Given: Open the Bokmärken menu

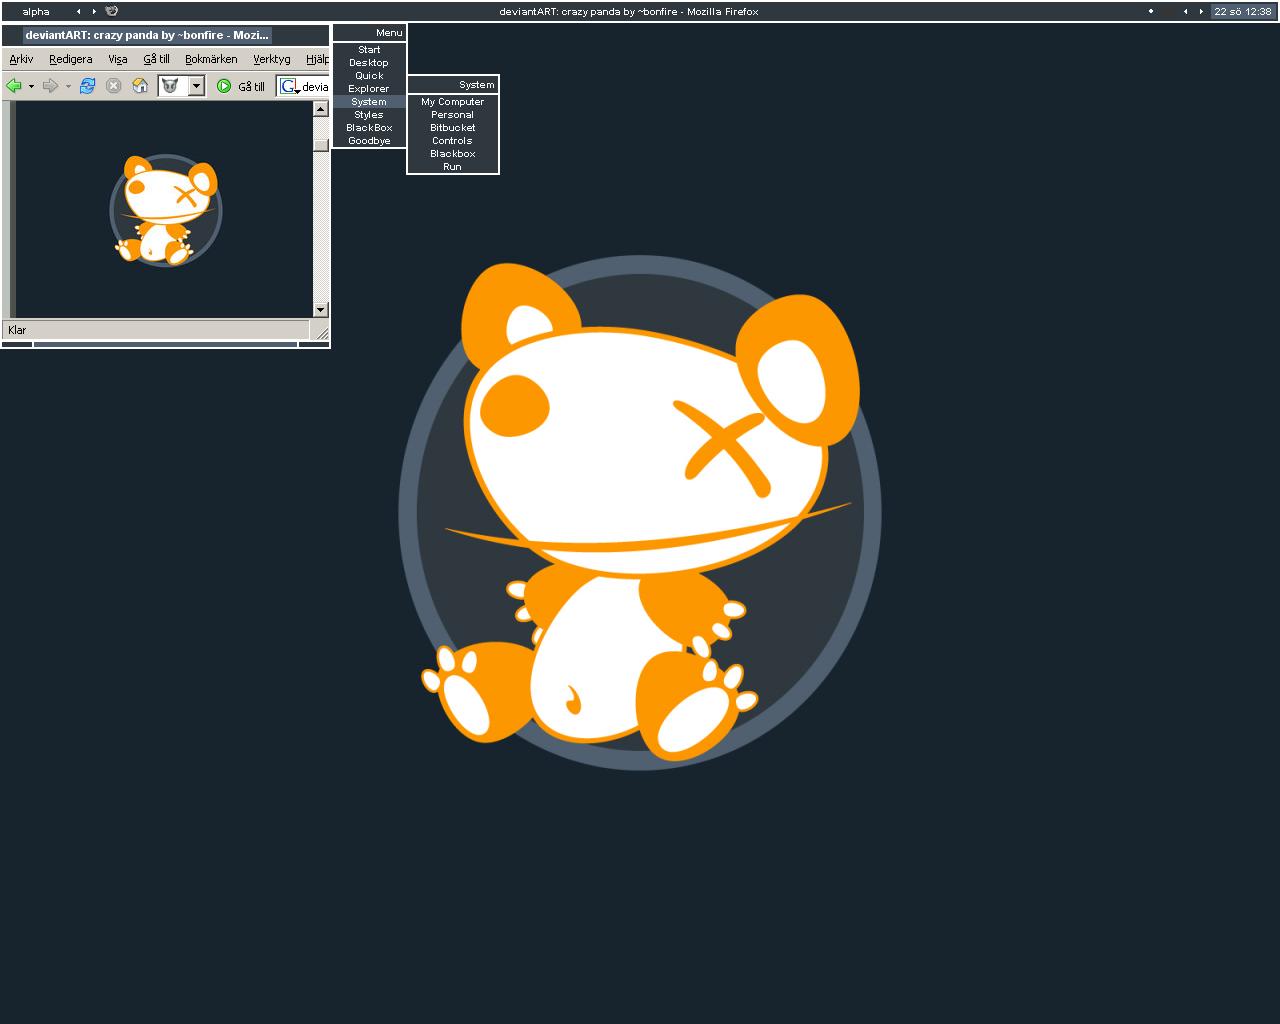Looking at the screenshot, I should 211,59.
